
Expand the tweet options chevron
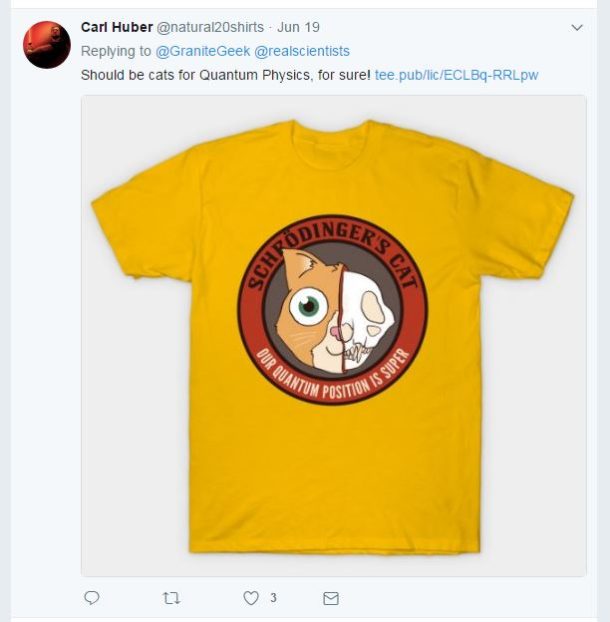576,28
